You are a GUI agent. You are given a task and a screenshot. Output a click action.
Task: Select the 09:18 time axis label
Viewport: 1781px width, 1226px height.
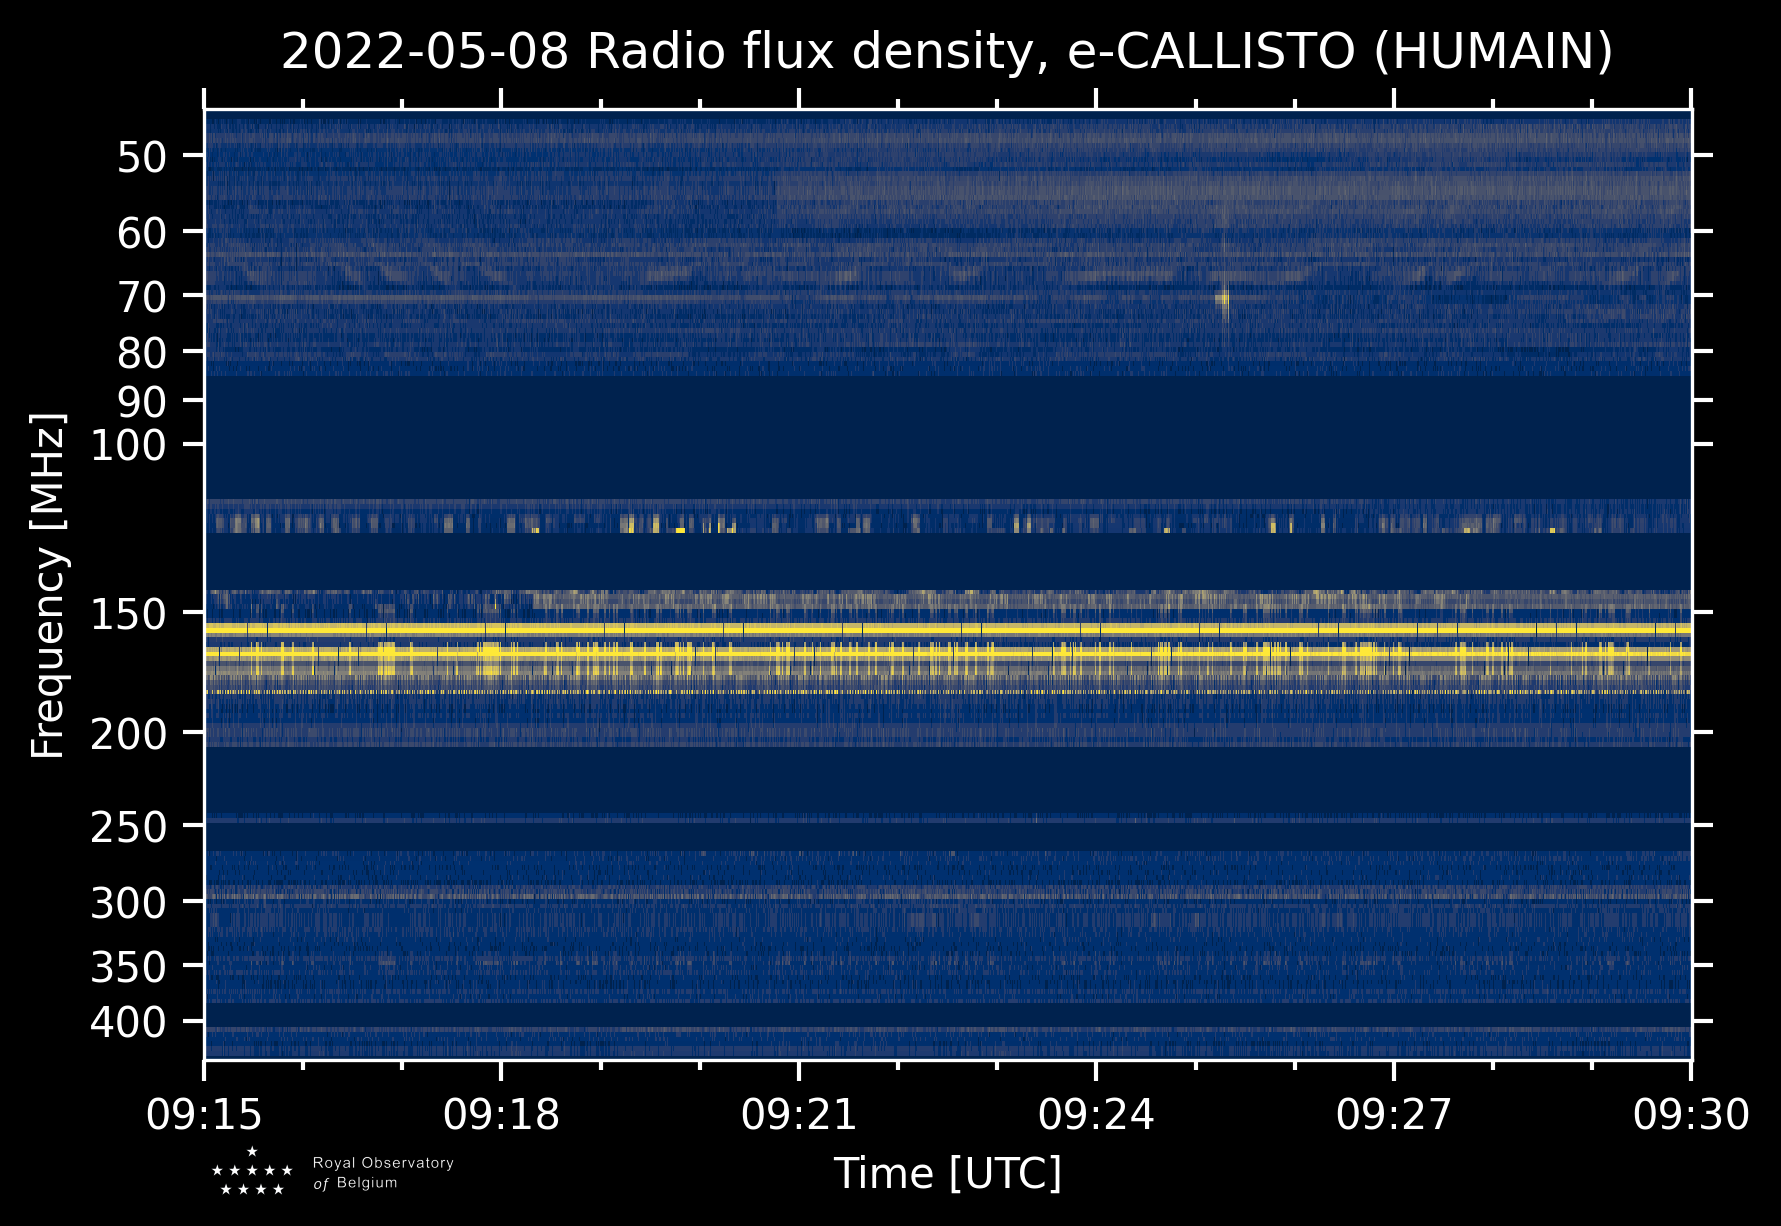[501, 1114]
